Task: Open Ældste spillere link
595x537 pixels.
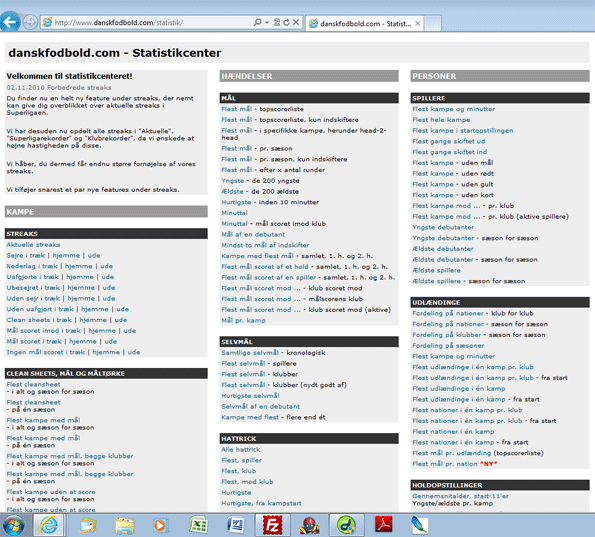Action: [x=436, y=271]
